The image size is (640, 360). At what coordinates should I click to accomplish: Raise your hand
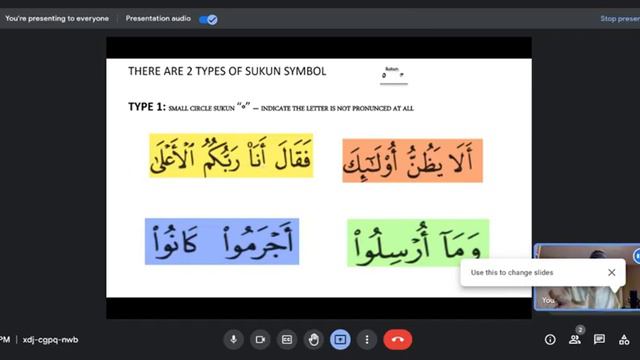pyautogui.click(x=313, y=340)
